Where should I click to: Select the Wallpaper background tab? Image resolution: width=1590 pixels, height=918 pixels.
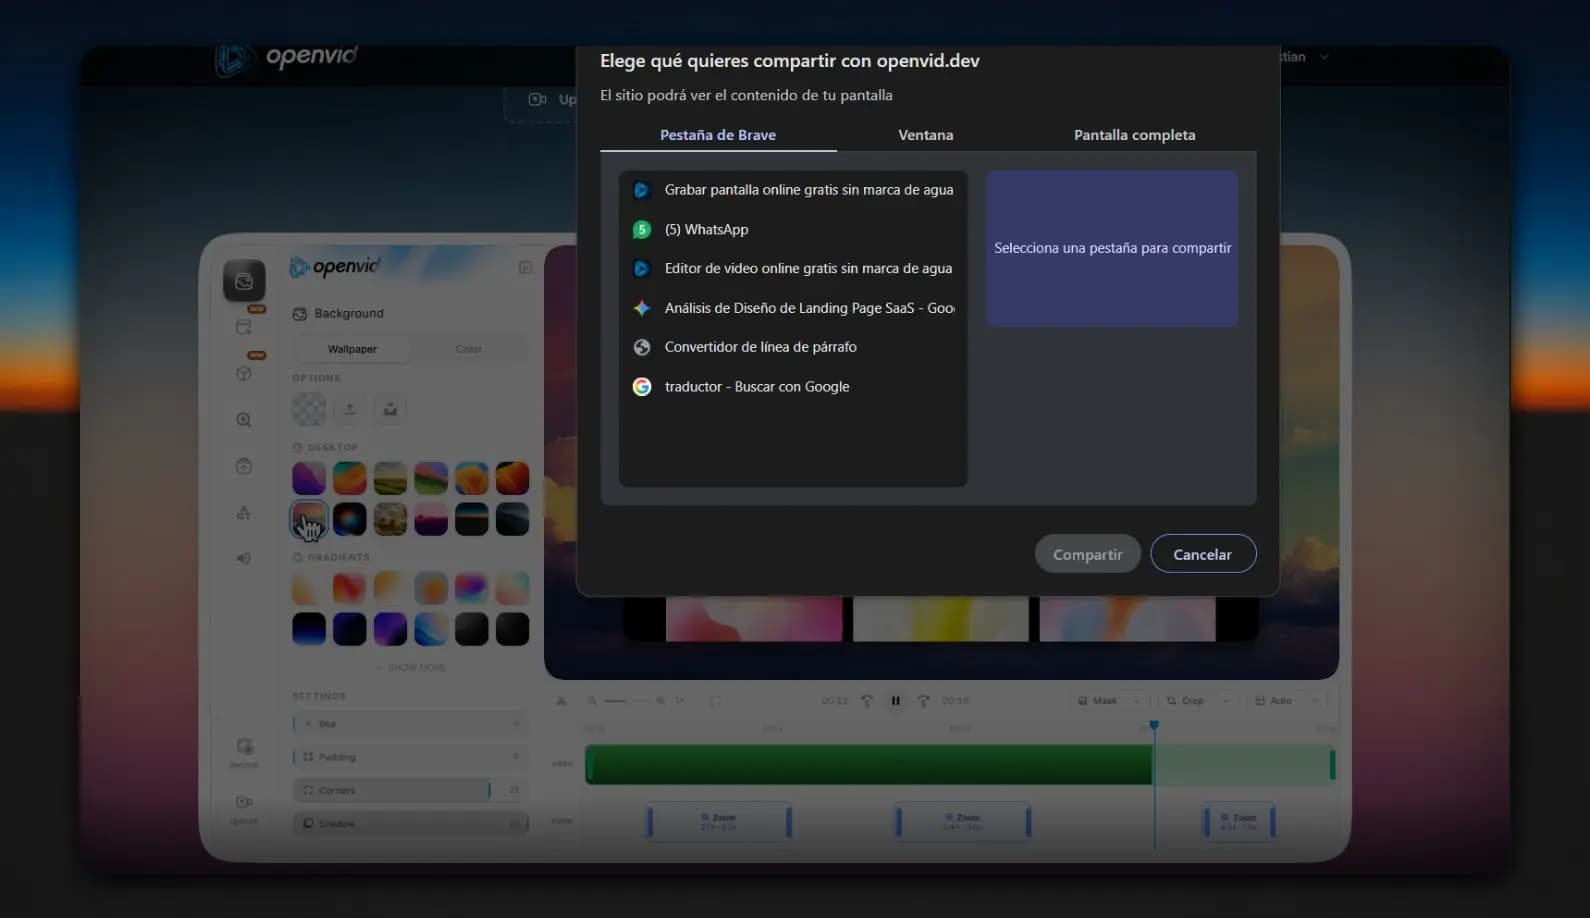352,349
